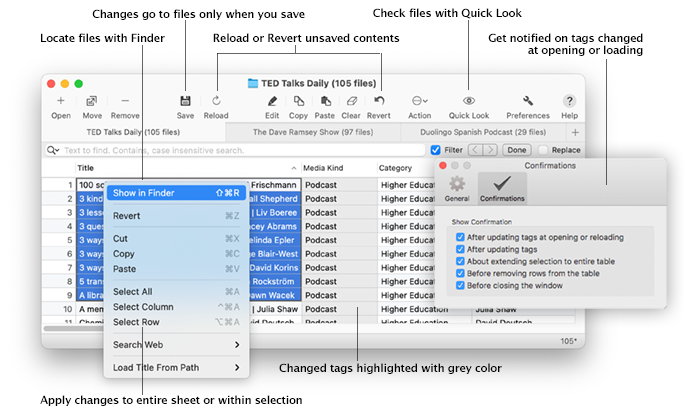Add a new tab with plus button

click(x=575, y=132)
